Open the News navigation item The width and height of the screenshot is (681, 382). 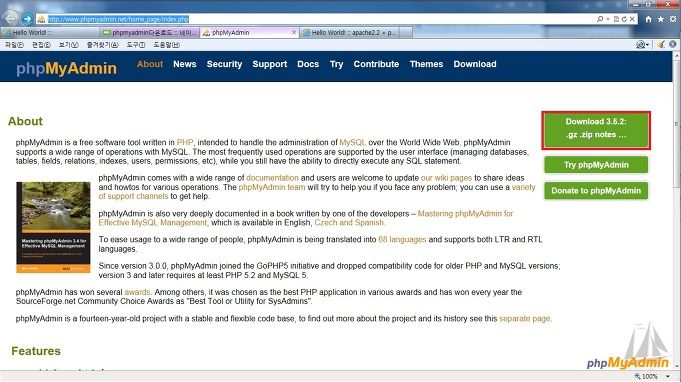point(185,64)
